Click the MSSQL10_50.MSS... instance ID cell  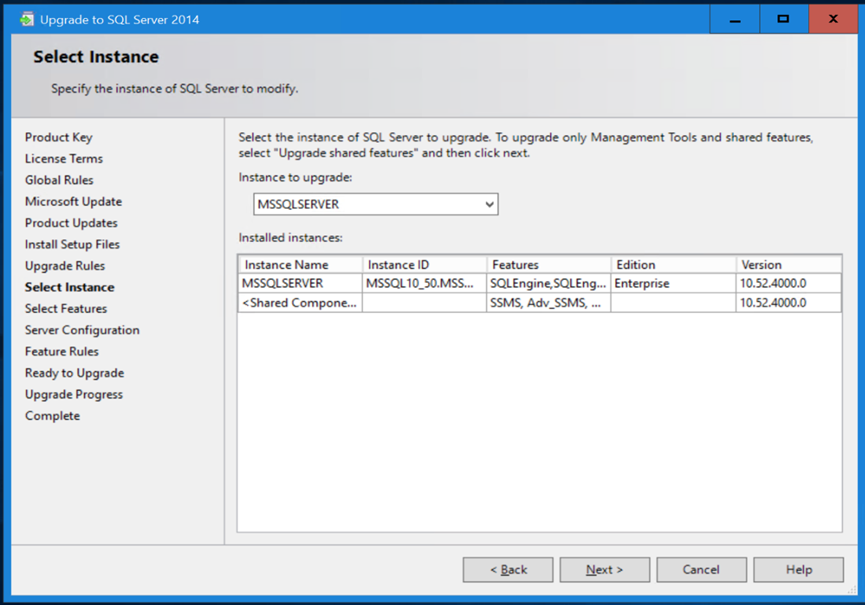click(x=424, y=283)
